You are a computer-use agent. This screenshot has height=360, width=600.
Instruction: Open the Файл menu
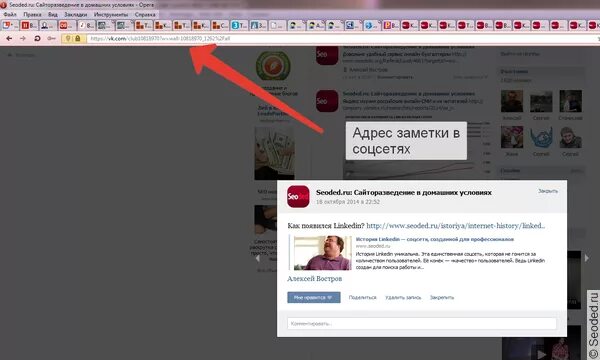coord(10,14)
